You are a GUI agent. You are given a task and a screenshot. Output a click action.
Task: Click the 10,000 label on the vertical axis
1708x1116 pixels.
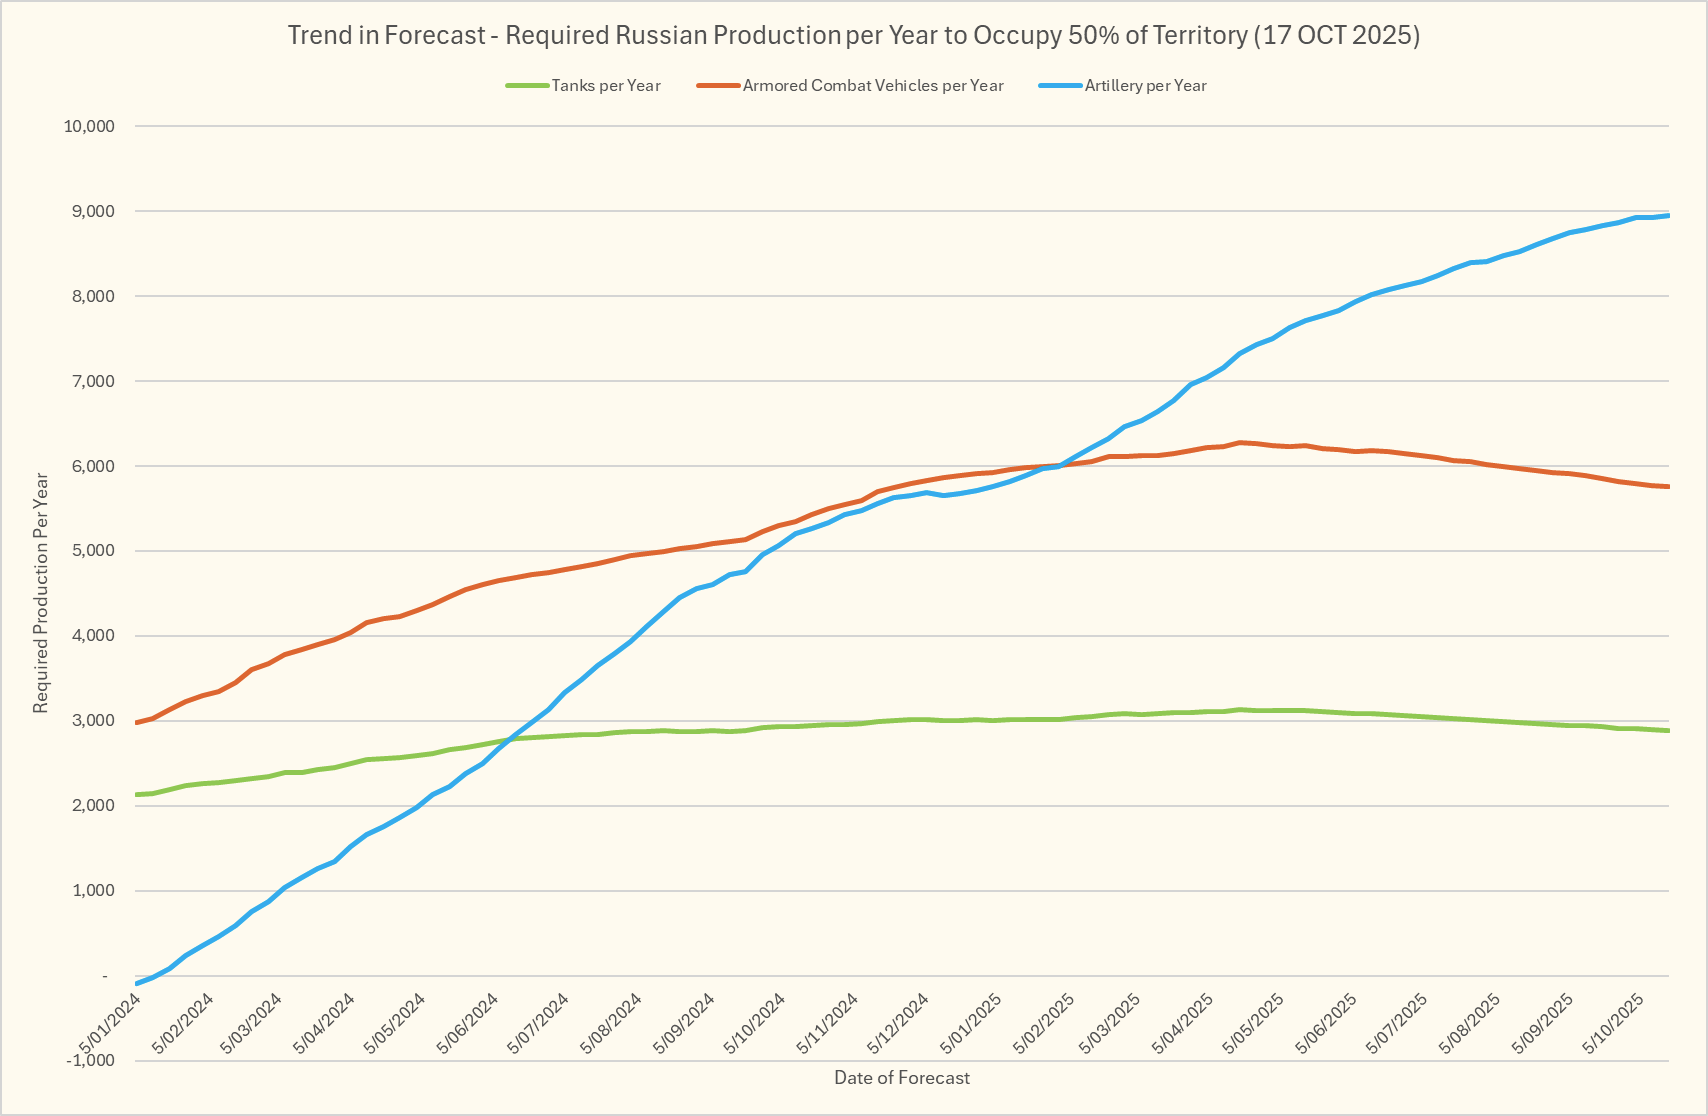[x=90, y=126]
